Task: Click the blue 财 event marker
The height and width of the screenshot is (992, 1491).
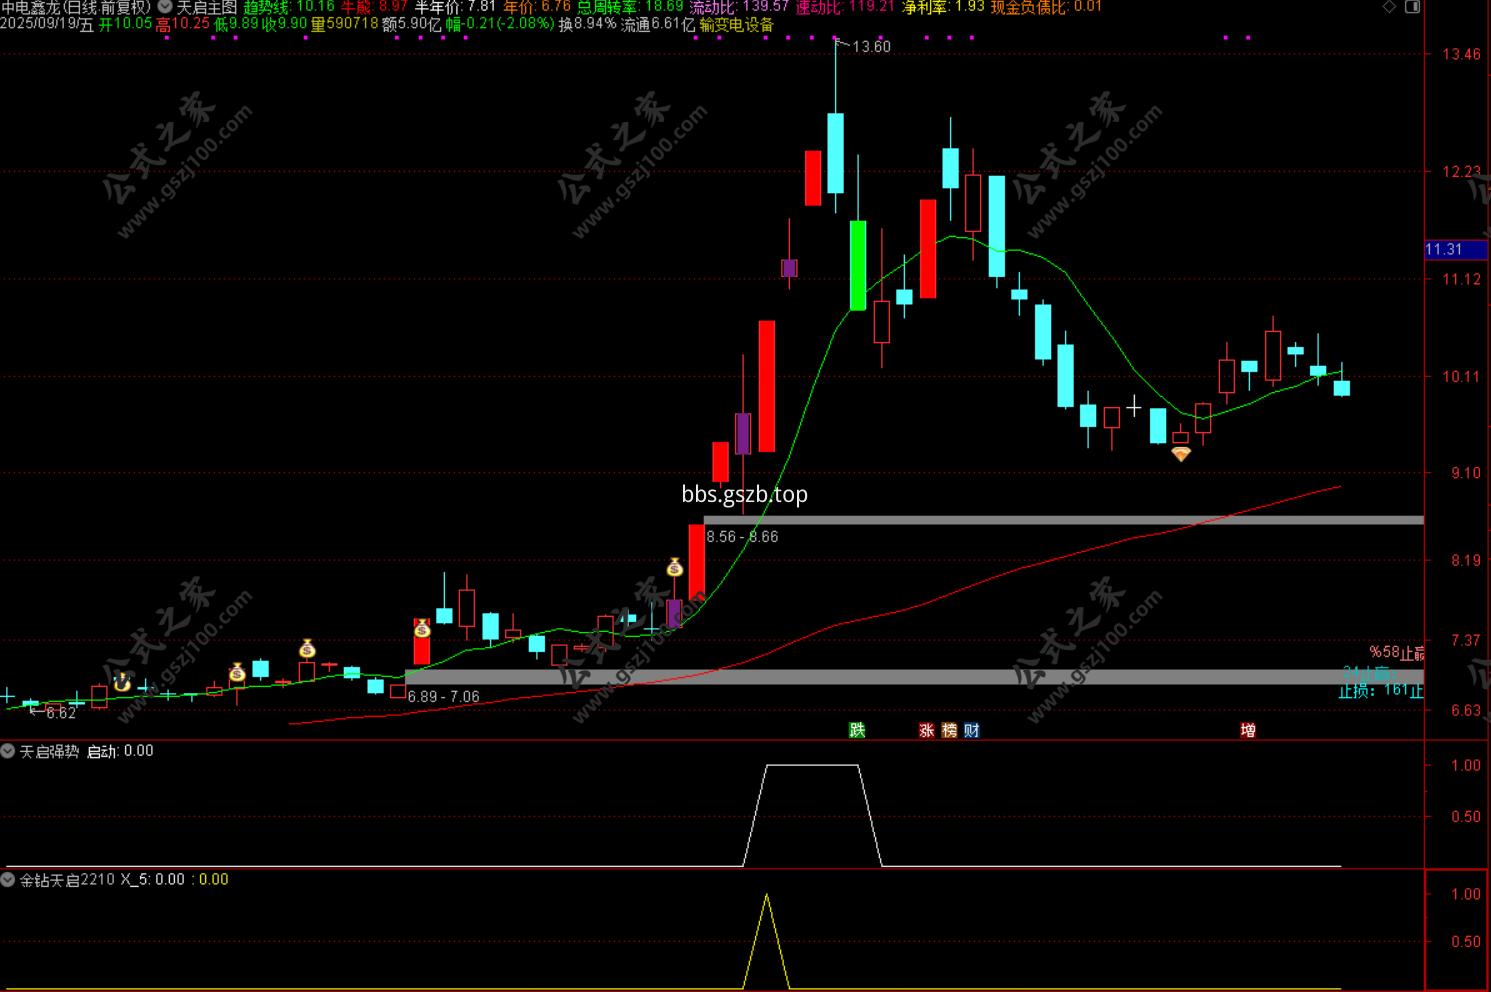Action: click(x=971, y=730)
